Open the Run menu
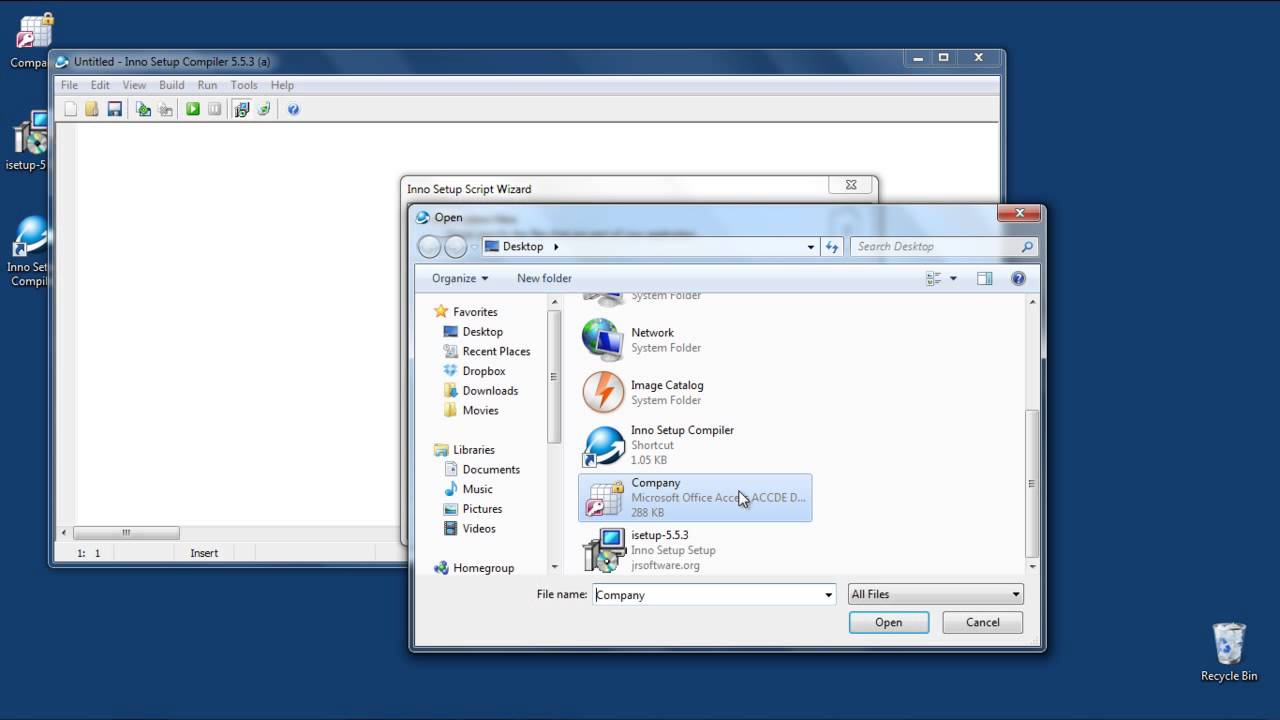Viewport: 1280px width, 720px height. pos(207,85)
